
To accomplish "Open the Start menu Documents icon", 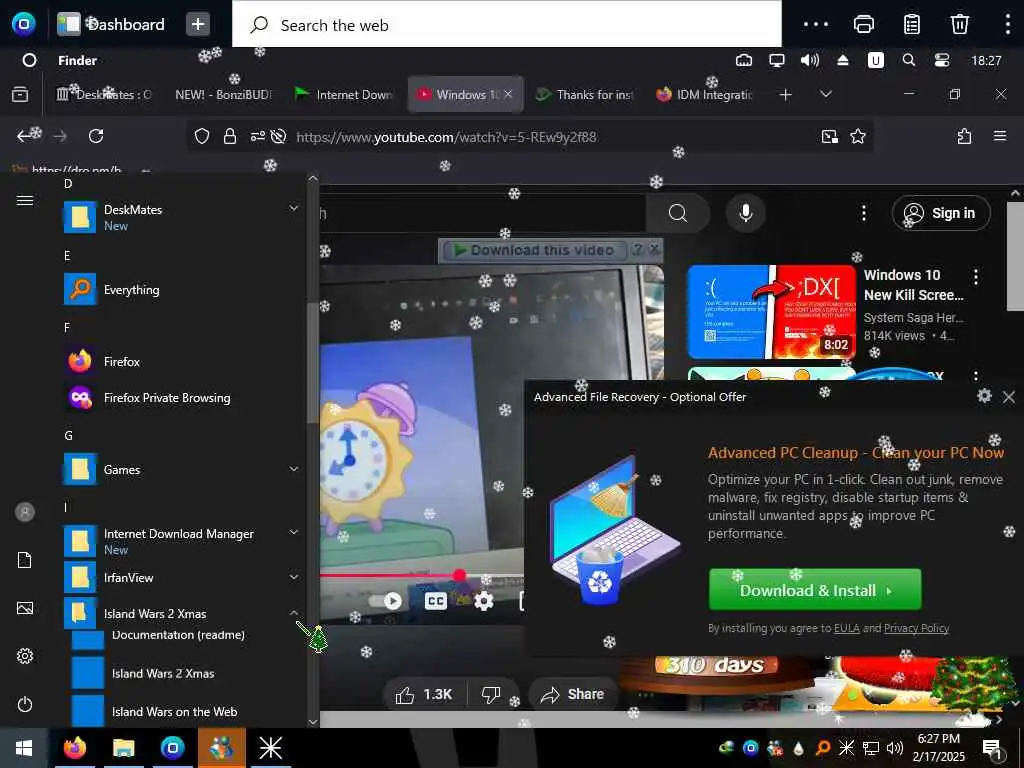I will (x=25, y=560).
